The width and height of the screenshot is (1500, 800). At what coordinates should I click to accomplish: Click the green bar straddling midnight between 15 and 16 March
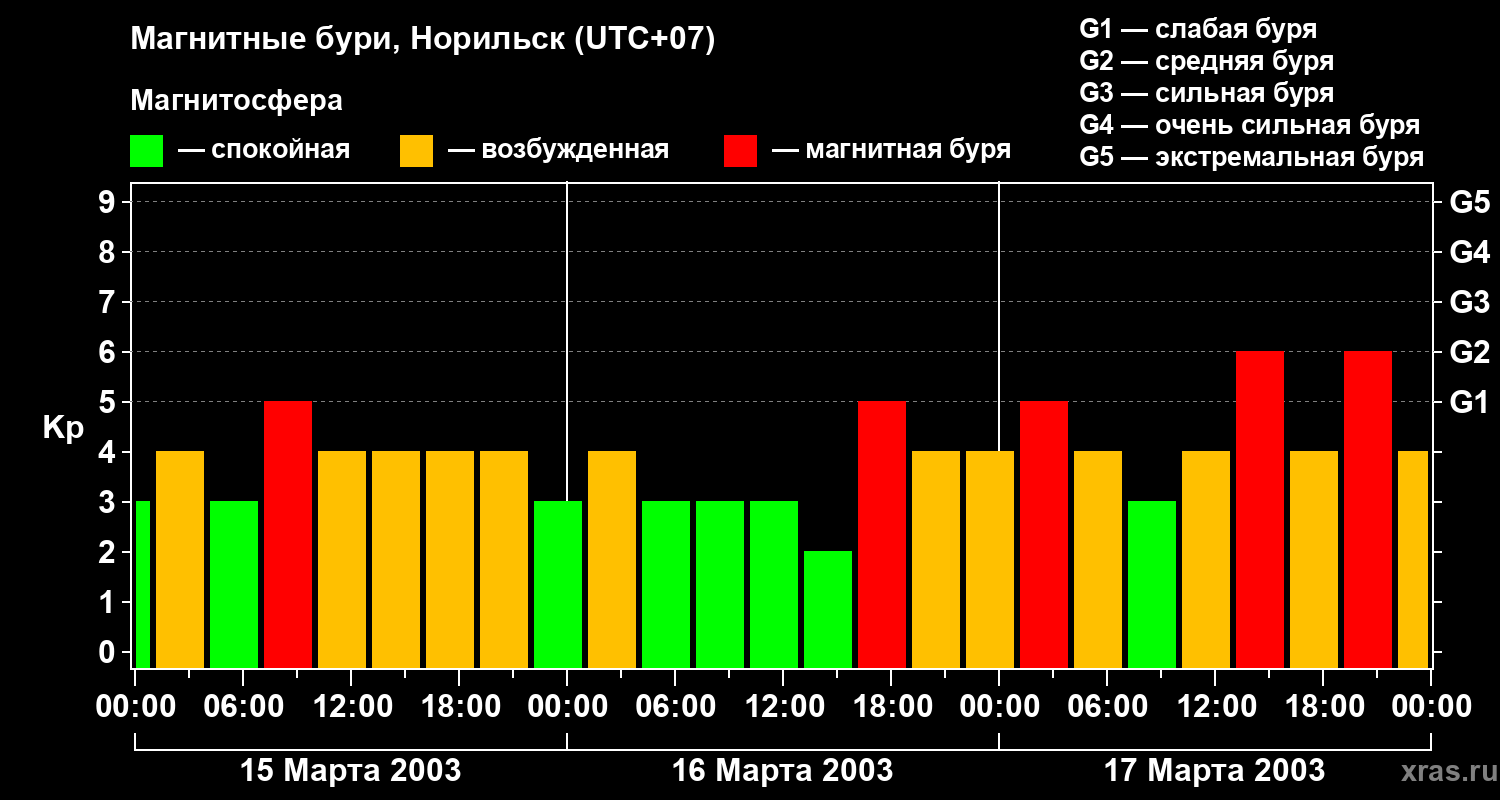click(558, 584)
